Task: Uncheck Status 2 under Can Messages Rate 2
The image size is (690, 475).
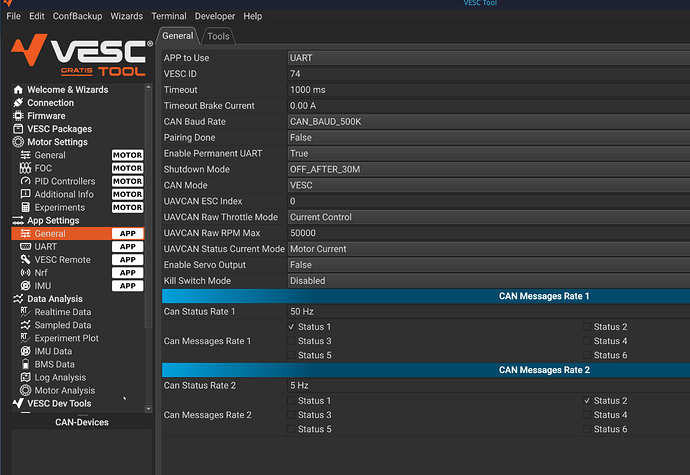Action: click(587, 401)
